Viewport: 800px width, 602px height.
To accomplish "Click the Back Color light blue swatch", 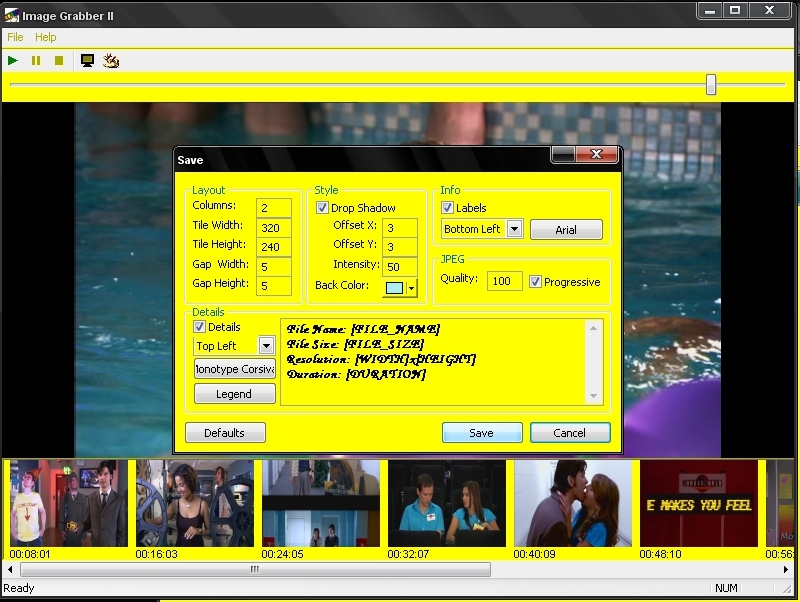I will 394,288.
